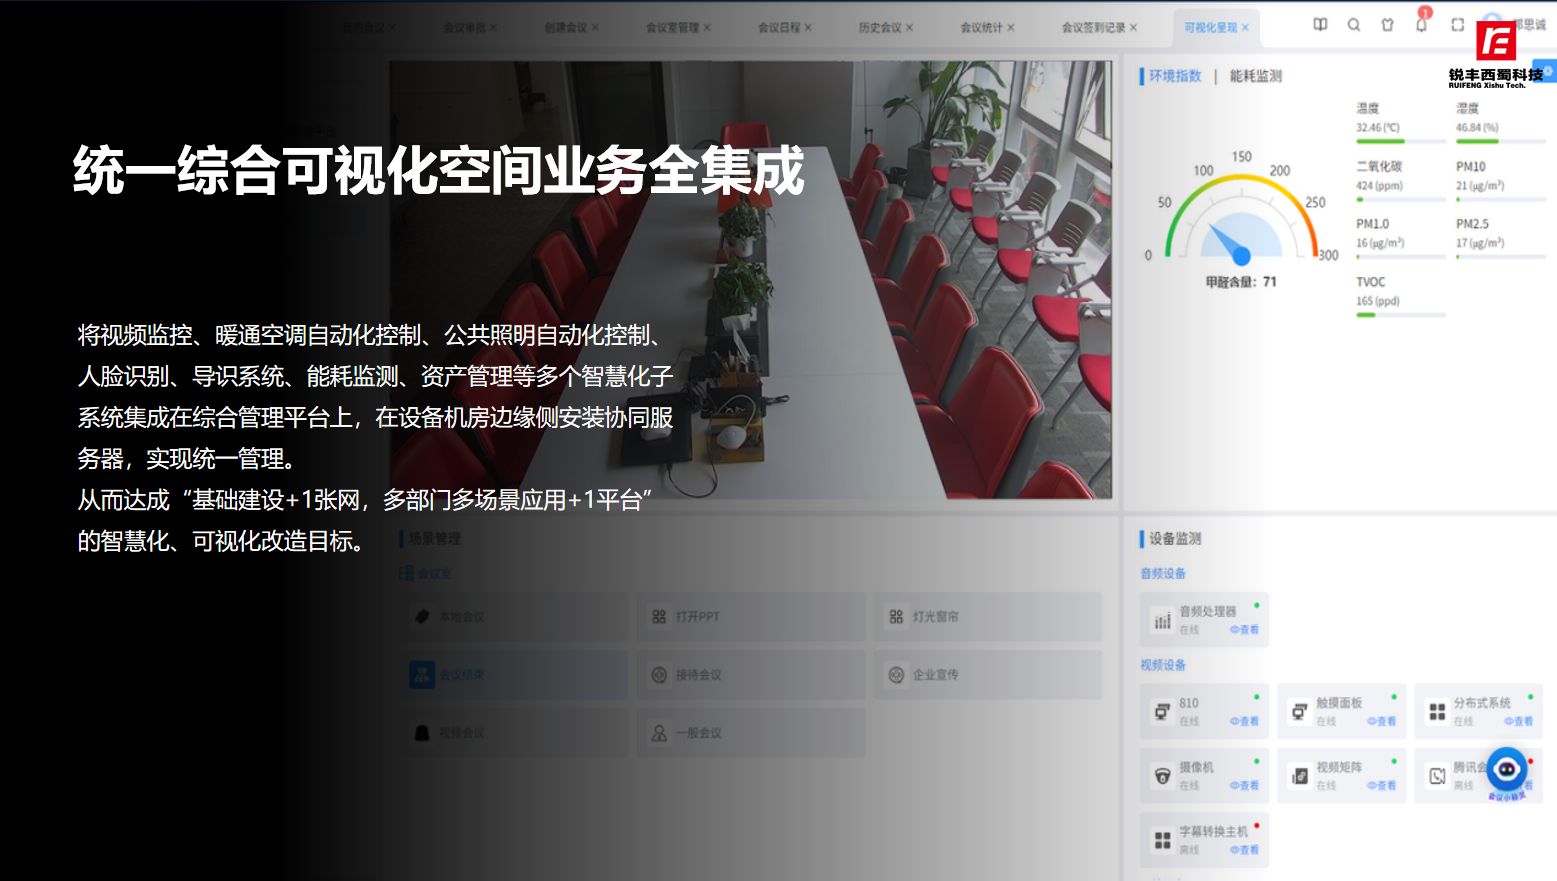Click the 音频处理器 equalizer icon
This screenshot has height=881, width=1557.
point(1162,621)
